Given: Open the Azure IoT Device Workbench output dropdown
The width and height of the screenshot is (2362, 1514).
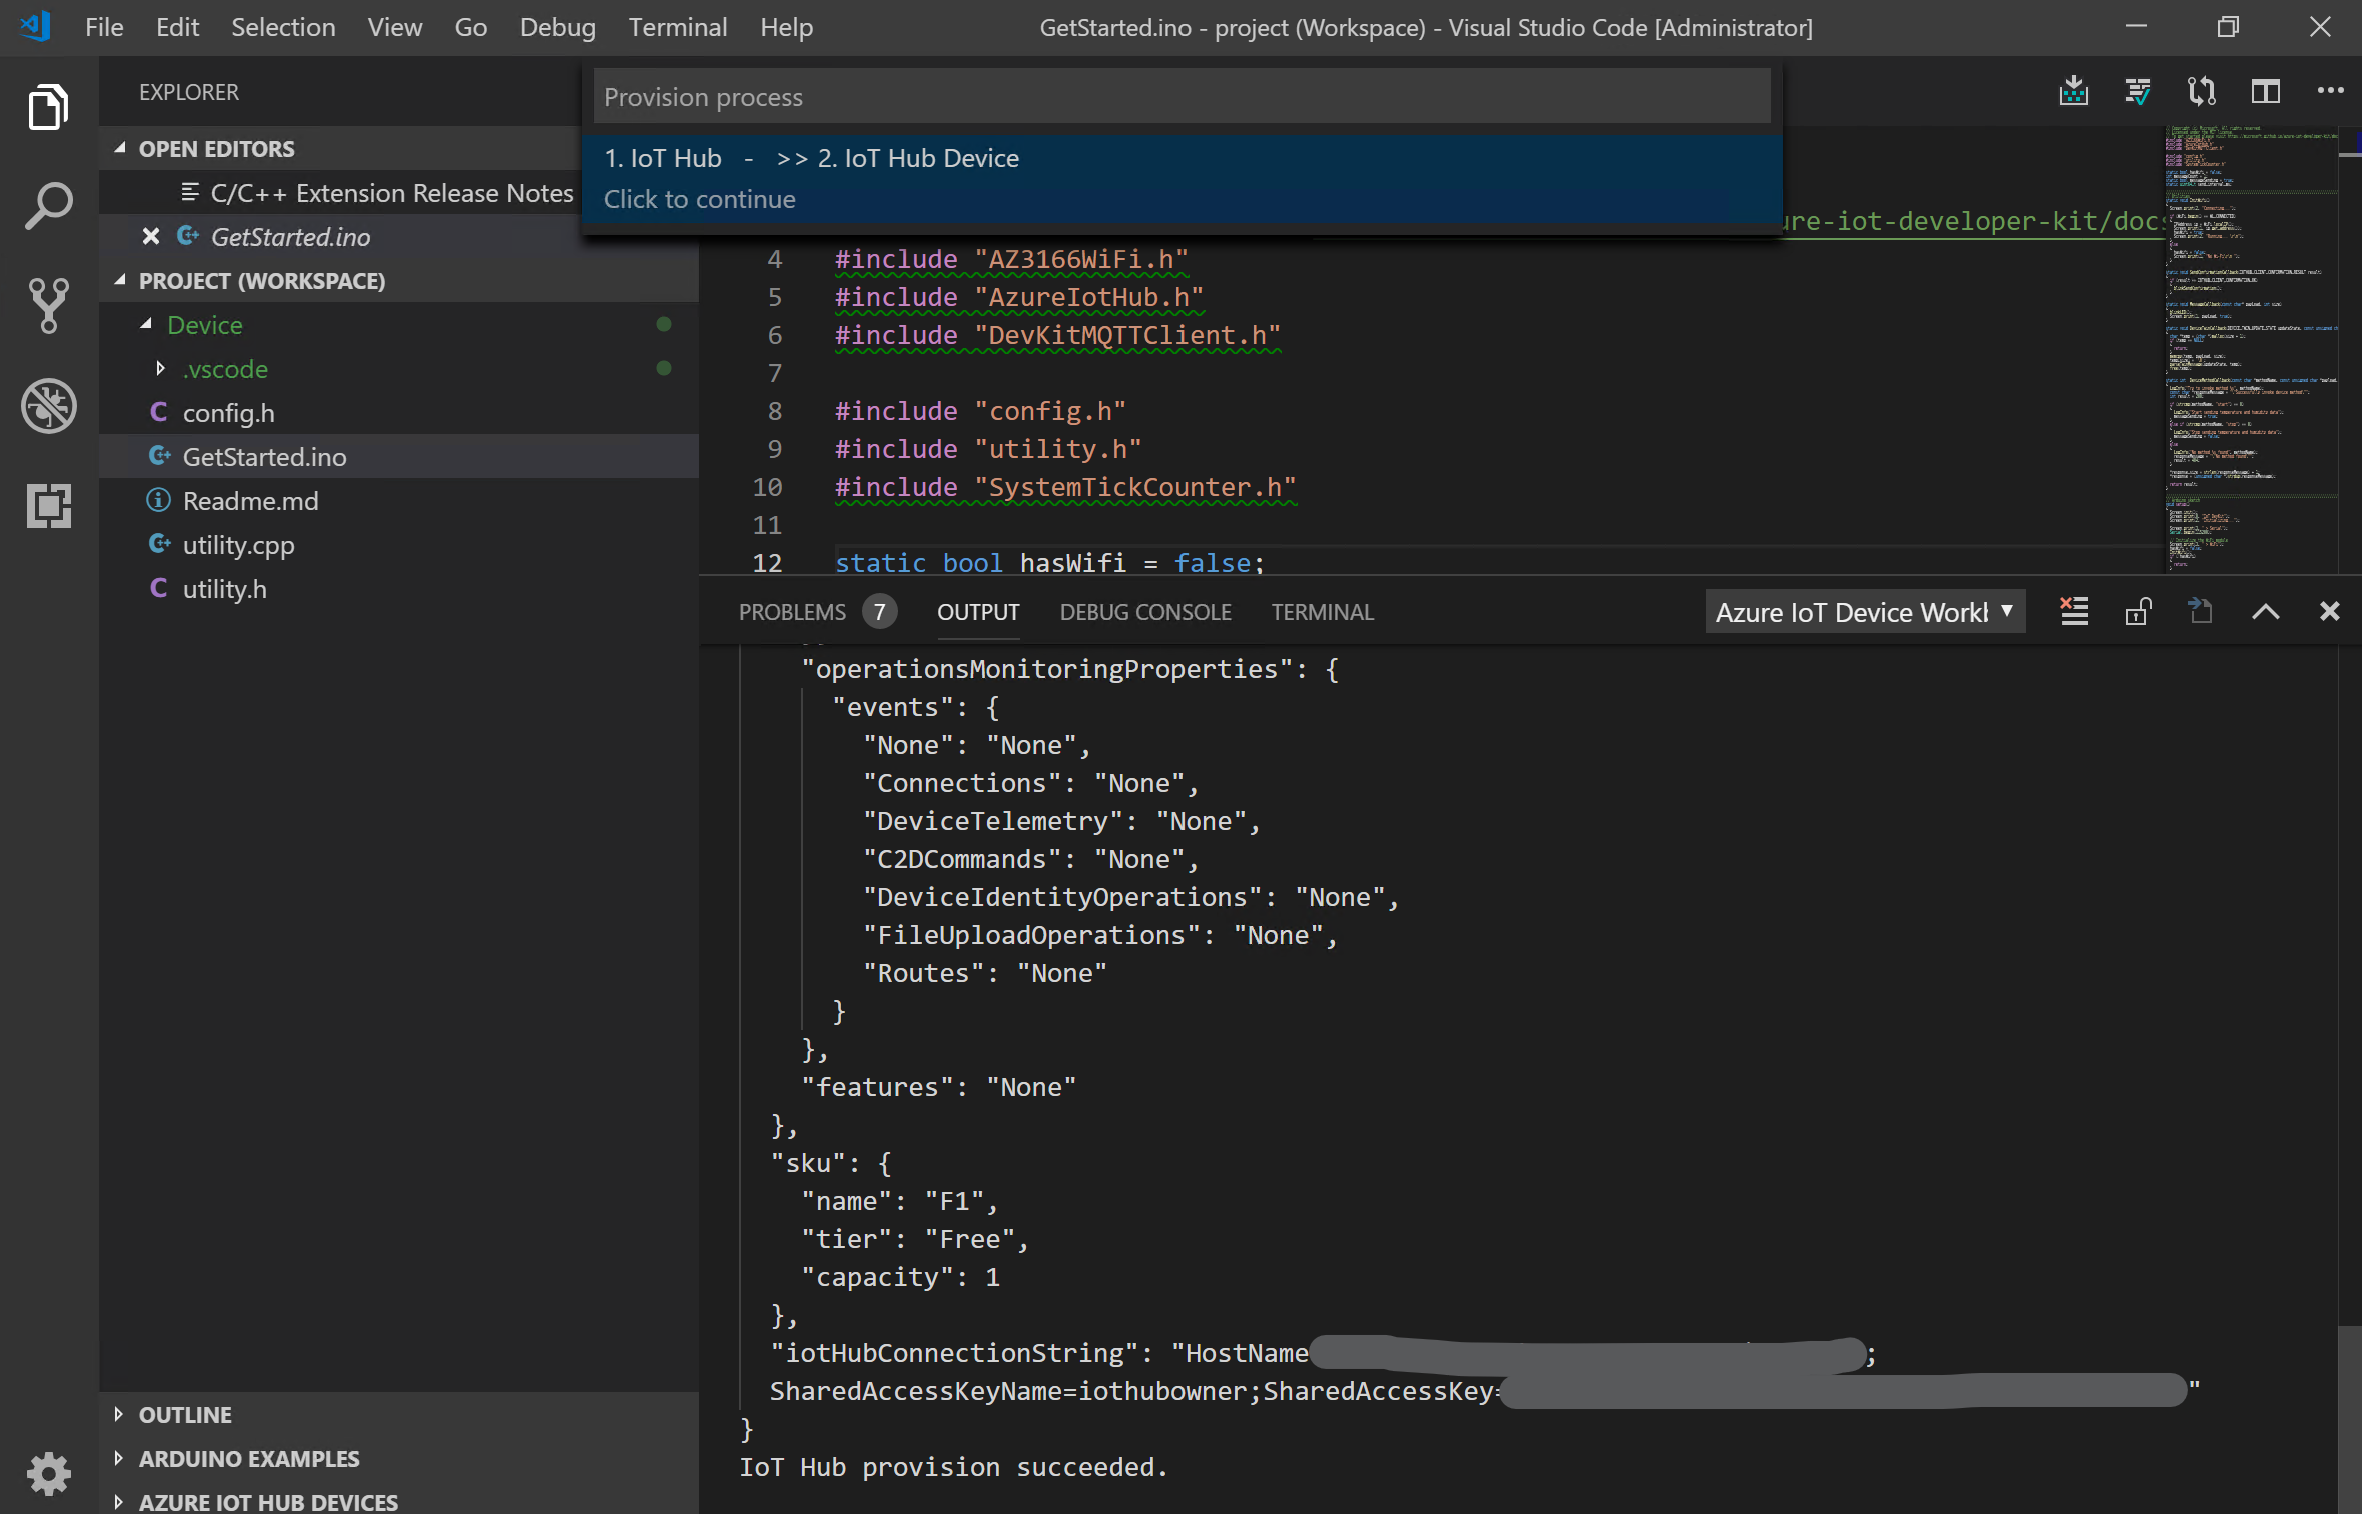Looking at the screenshot, I should 1864,612.
